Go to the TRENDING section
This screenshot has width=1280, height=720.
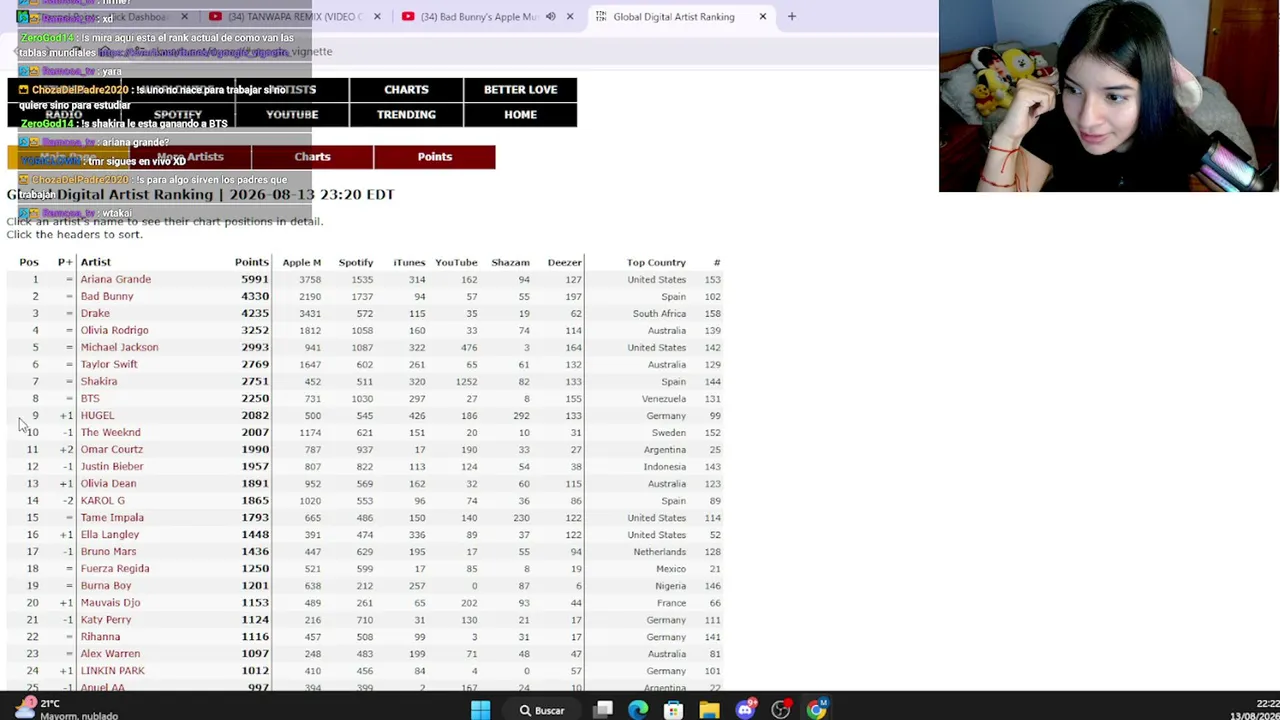point(406,114)
